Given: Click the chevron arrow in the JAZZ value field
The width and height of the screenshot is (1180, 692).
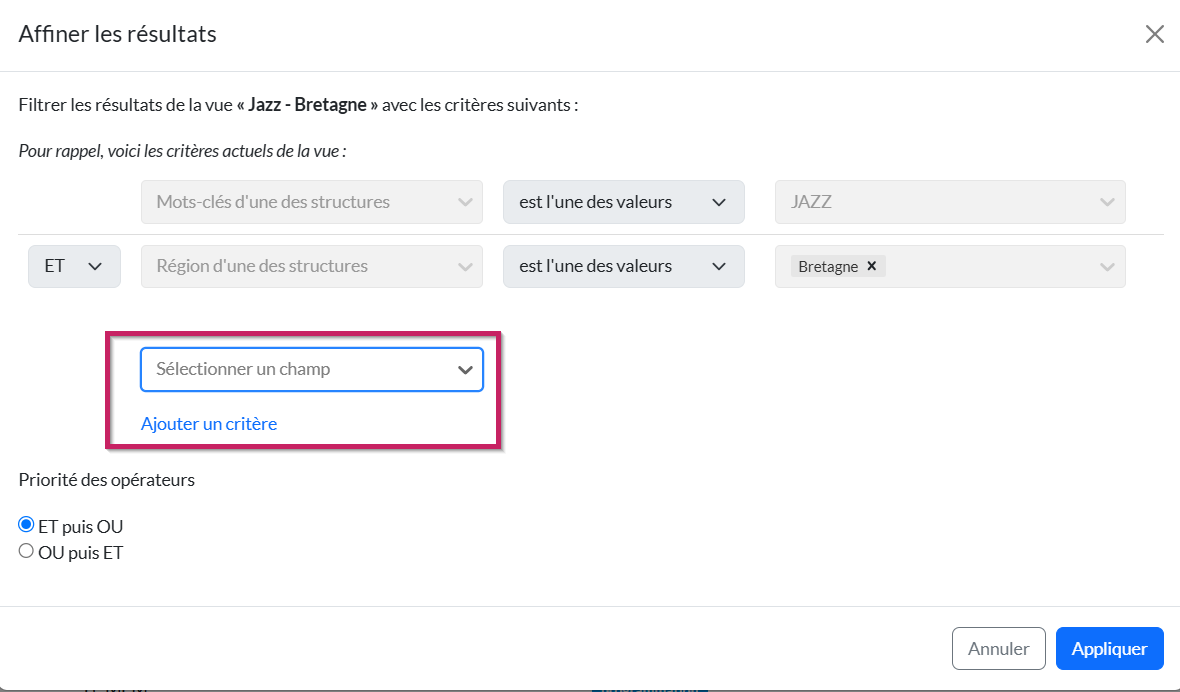Looking at the screenshot, I should pos(1107,202).
